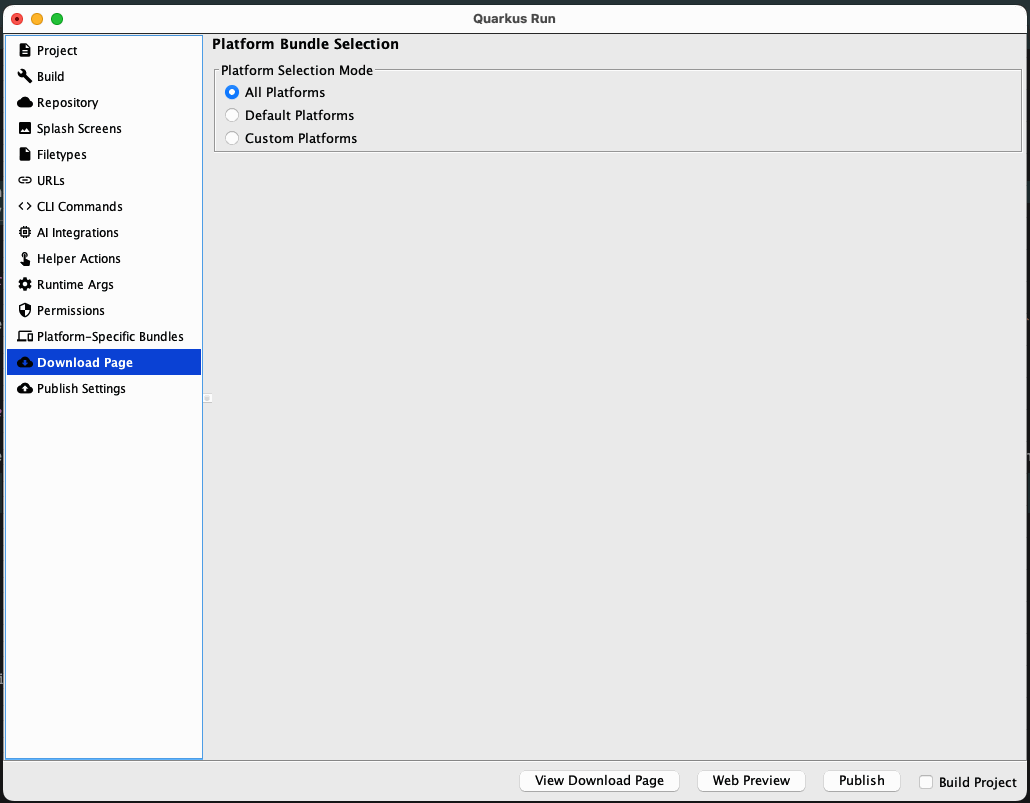Click the URLs link chain icon
Viewport: 1030px width, 803px height.
point(25,180)
